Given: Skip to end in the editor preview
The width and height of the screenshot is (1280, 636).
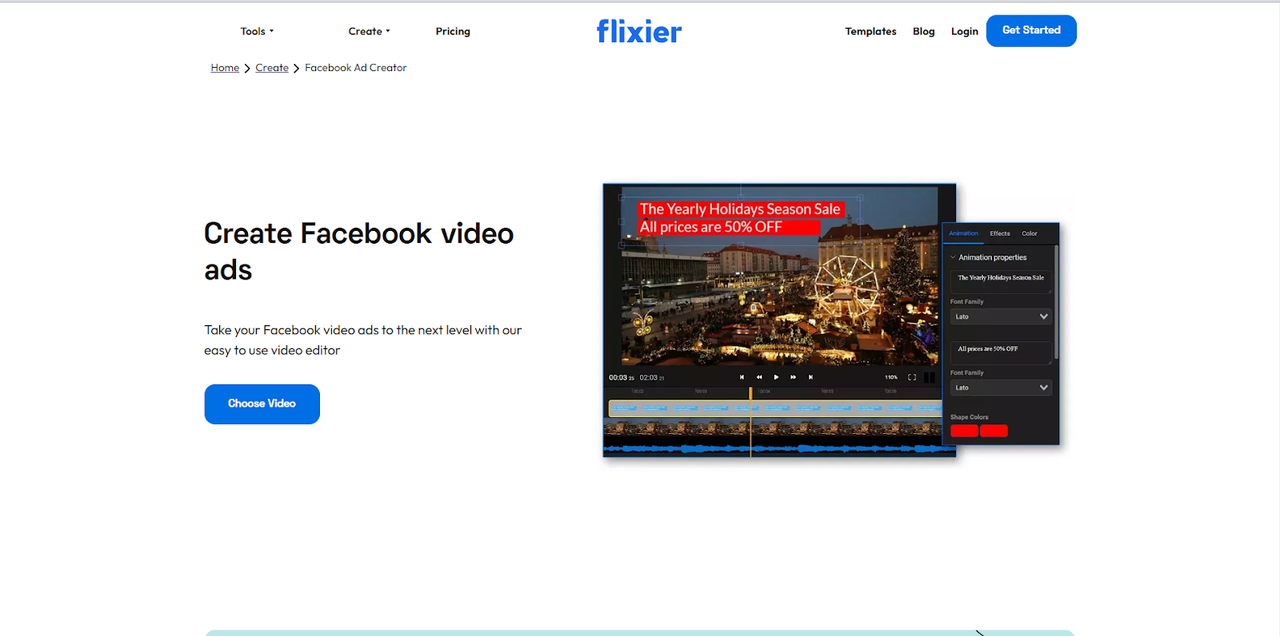Looking at the screenshot, I should (x=810, y=377).
